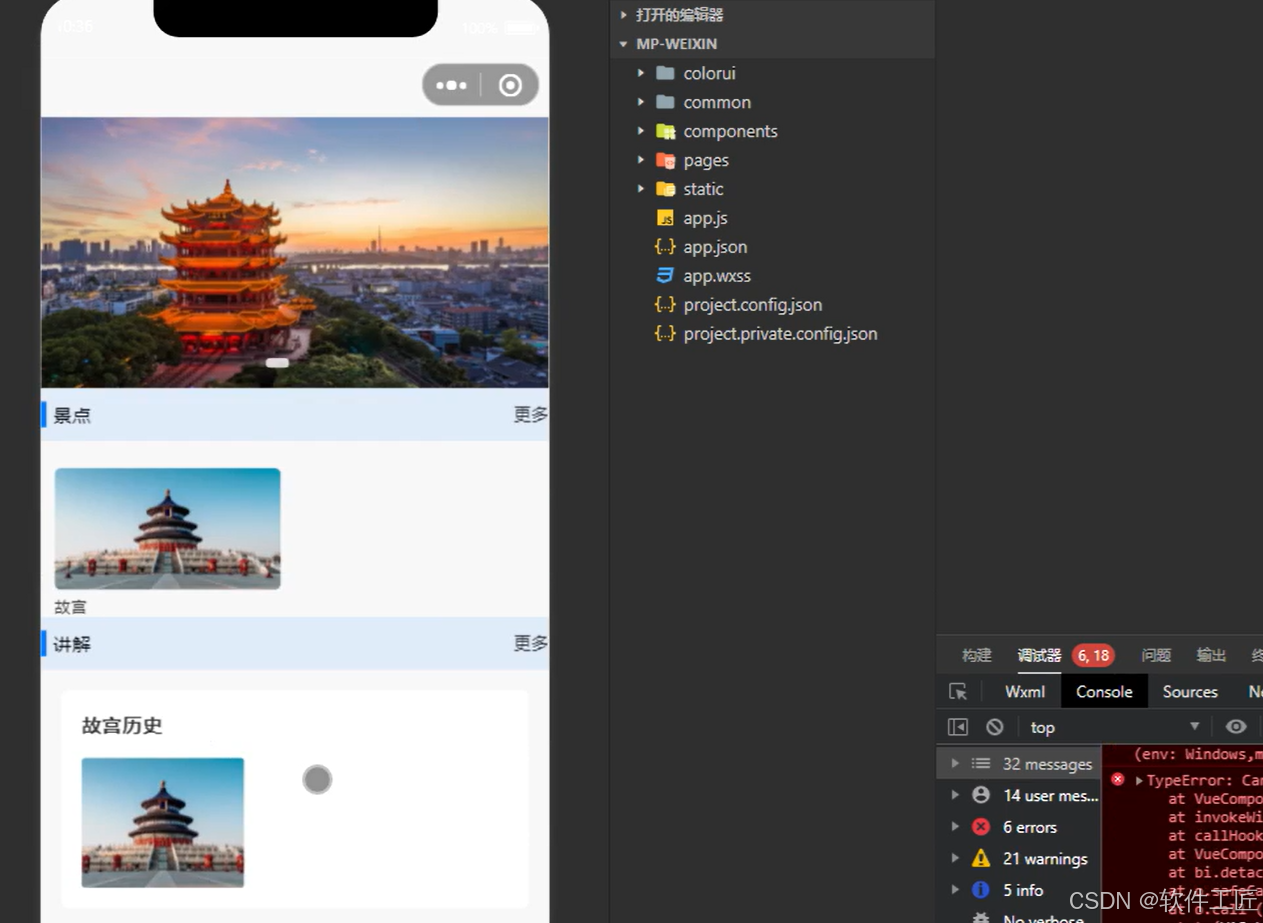Screen dimensions: 1263x923
Task: Click the red error icon in the console log
Action: 1118,780
